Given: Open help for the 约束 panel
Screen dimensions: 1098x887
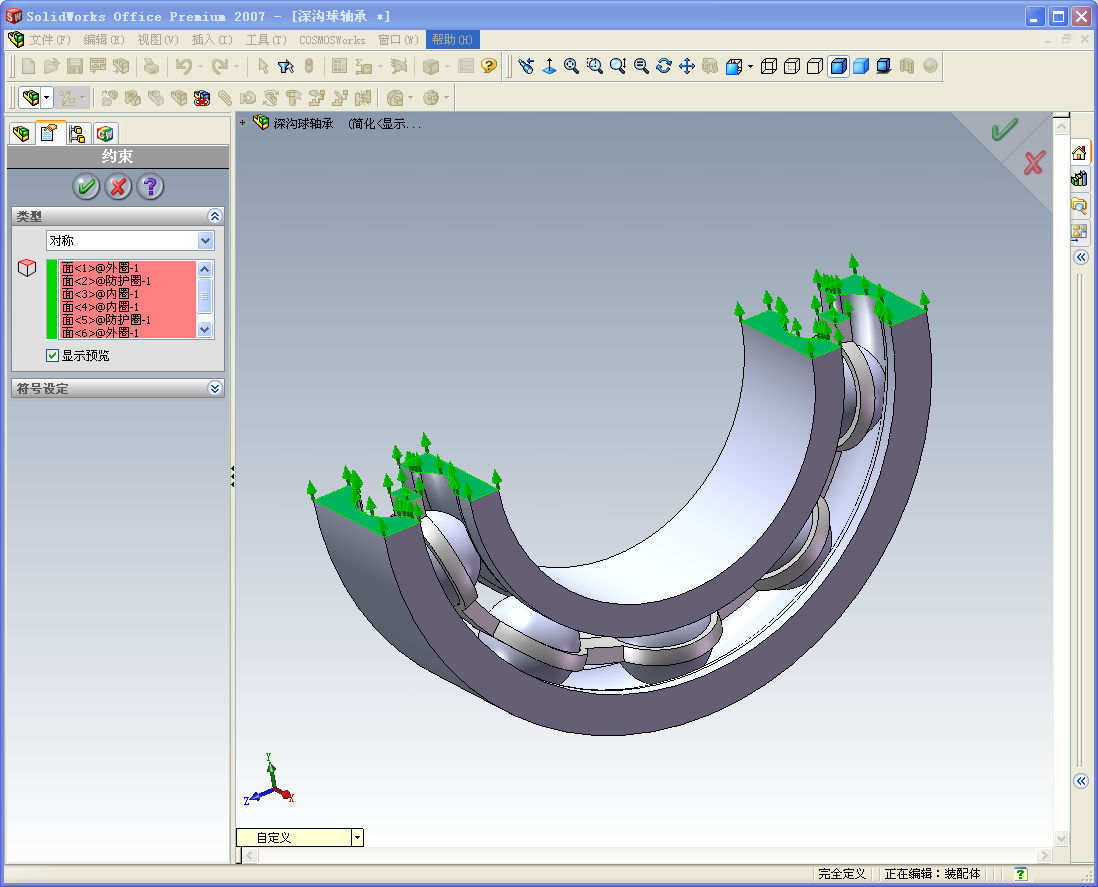Looking at the screenshot, I should (151, 187).
